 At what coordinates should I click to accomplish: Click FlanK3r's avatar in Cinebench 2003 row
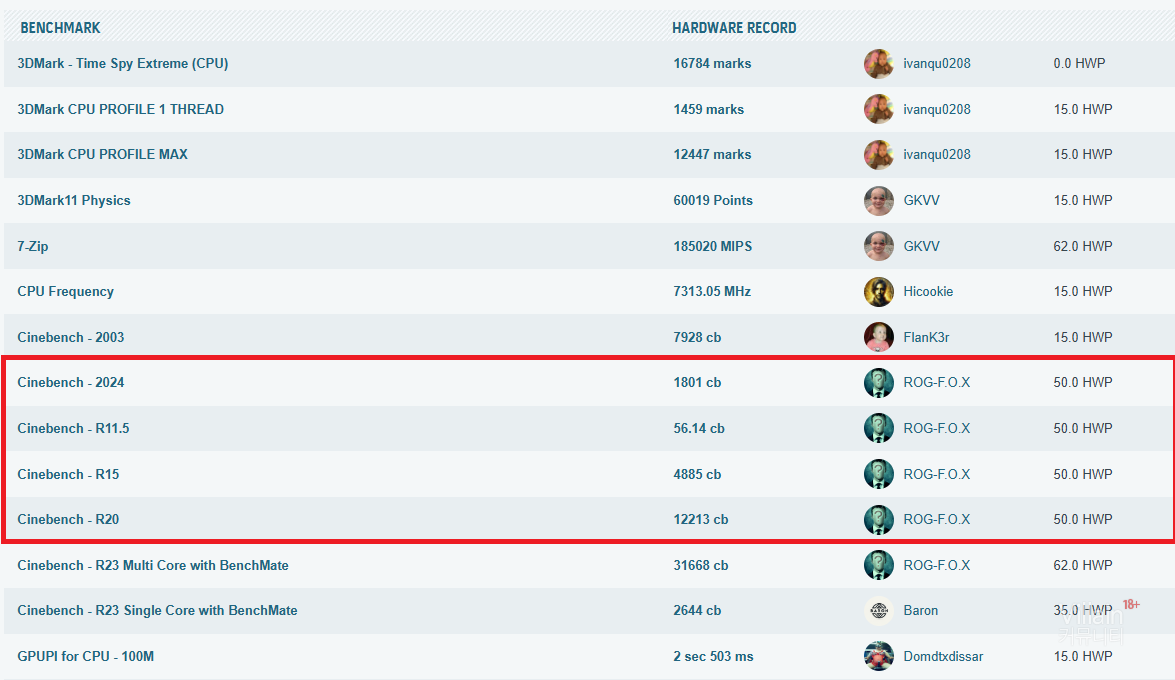878,337
